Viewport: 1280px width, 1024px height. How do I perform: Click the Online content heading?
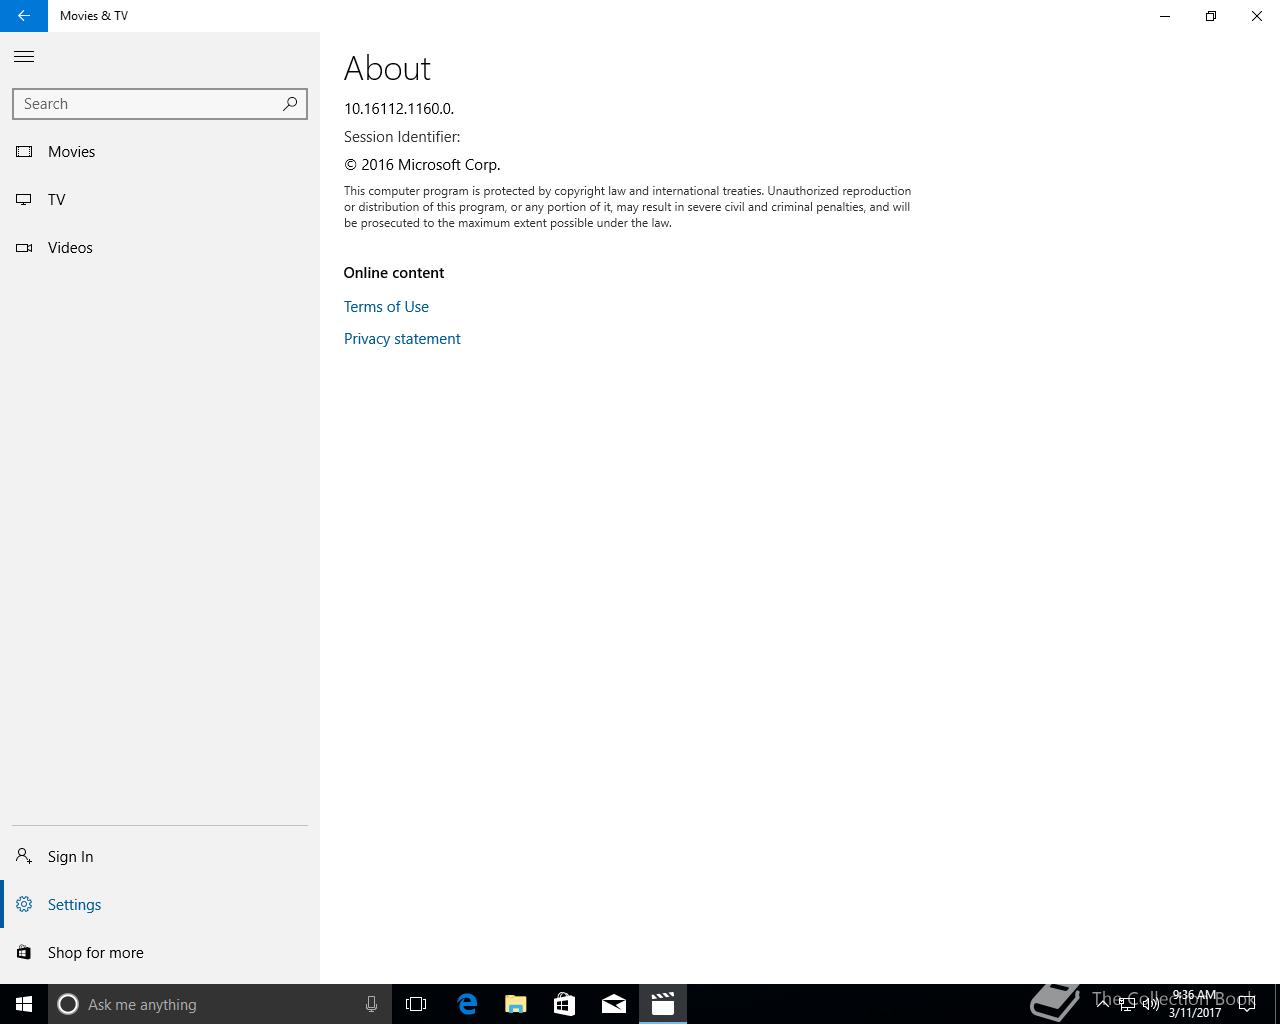[x=394, y=273]
